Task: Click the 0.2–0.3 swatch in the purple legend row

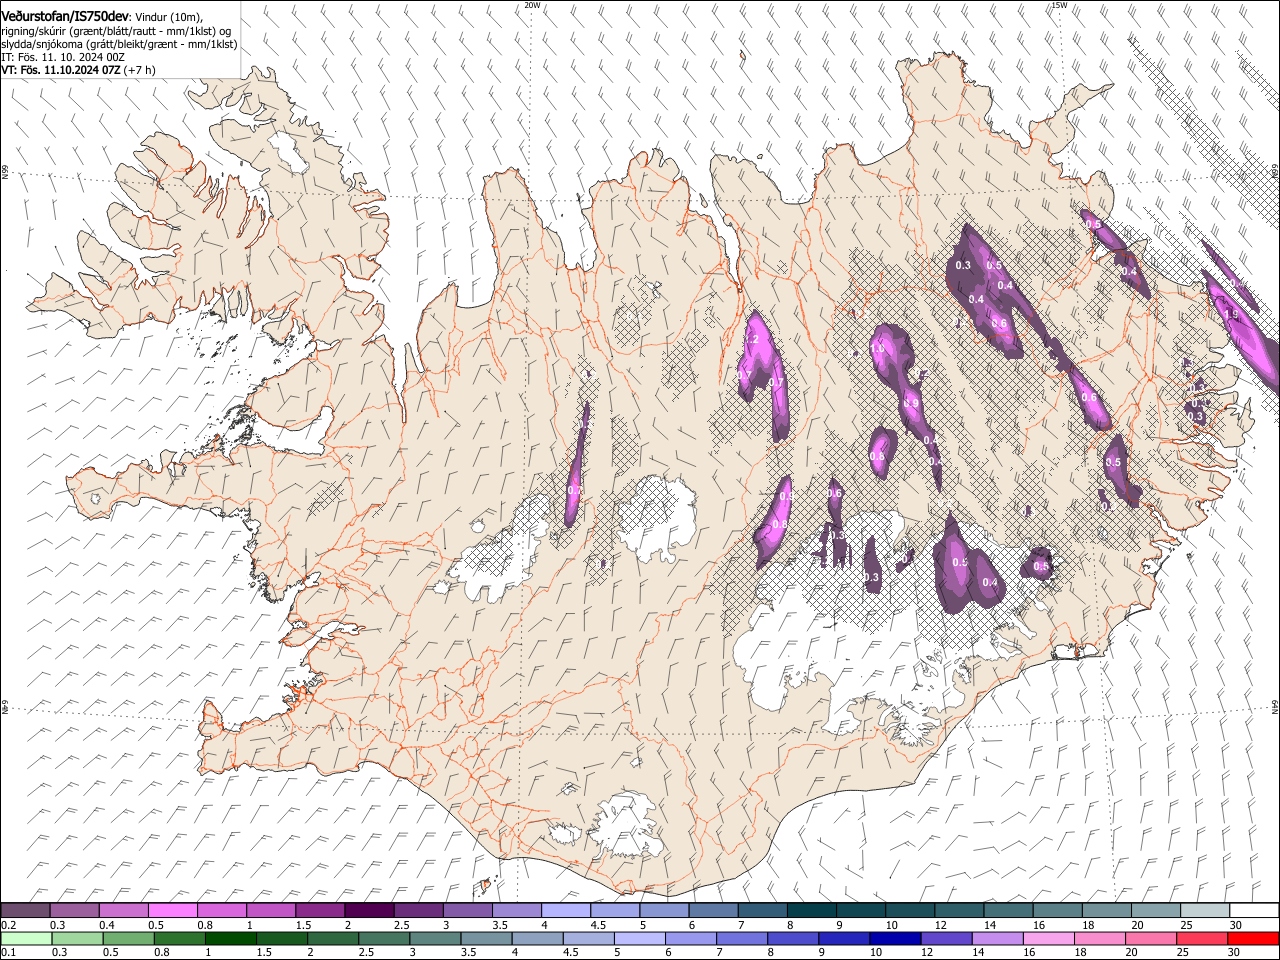Action: click(25, 911)
